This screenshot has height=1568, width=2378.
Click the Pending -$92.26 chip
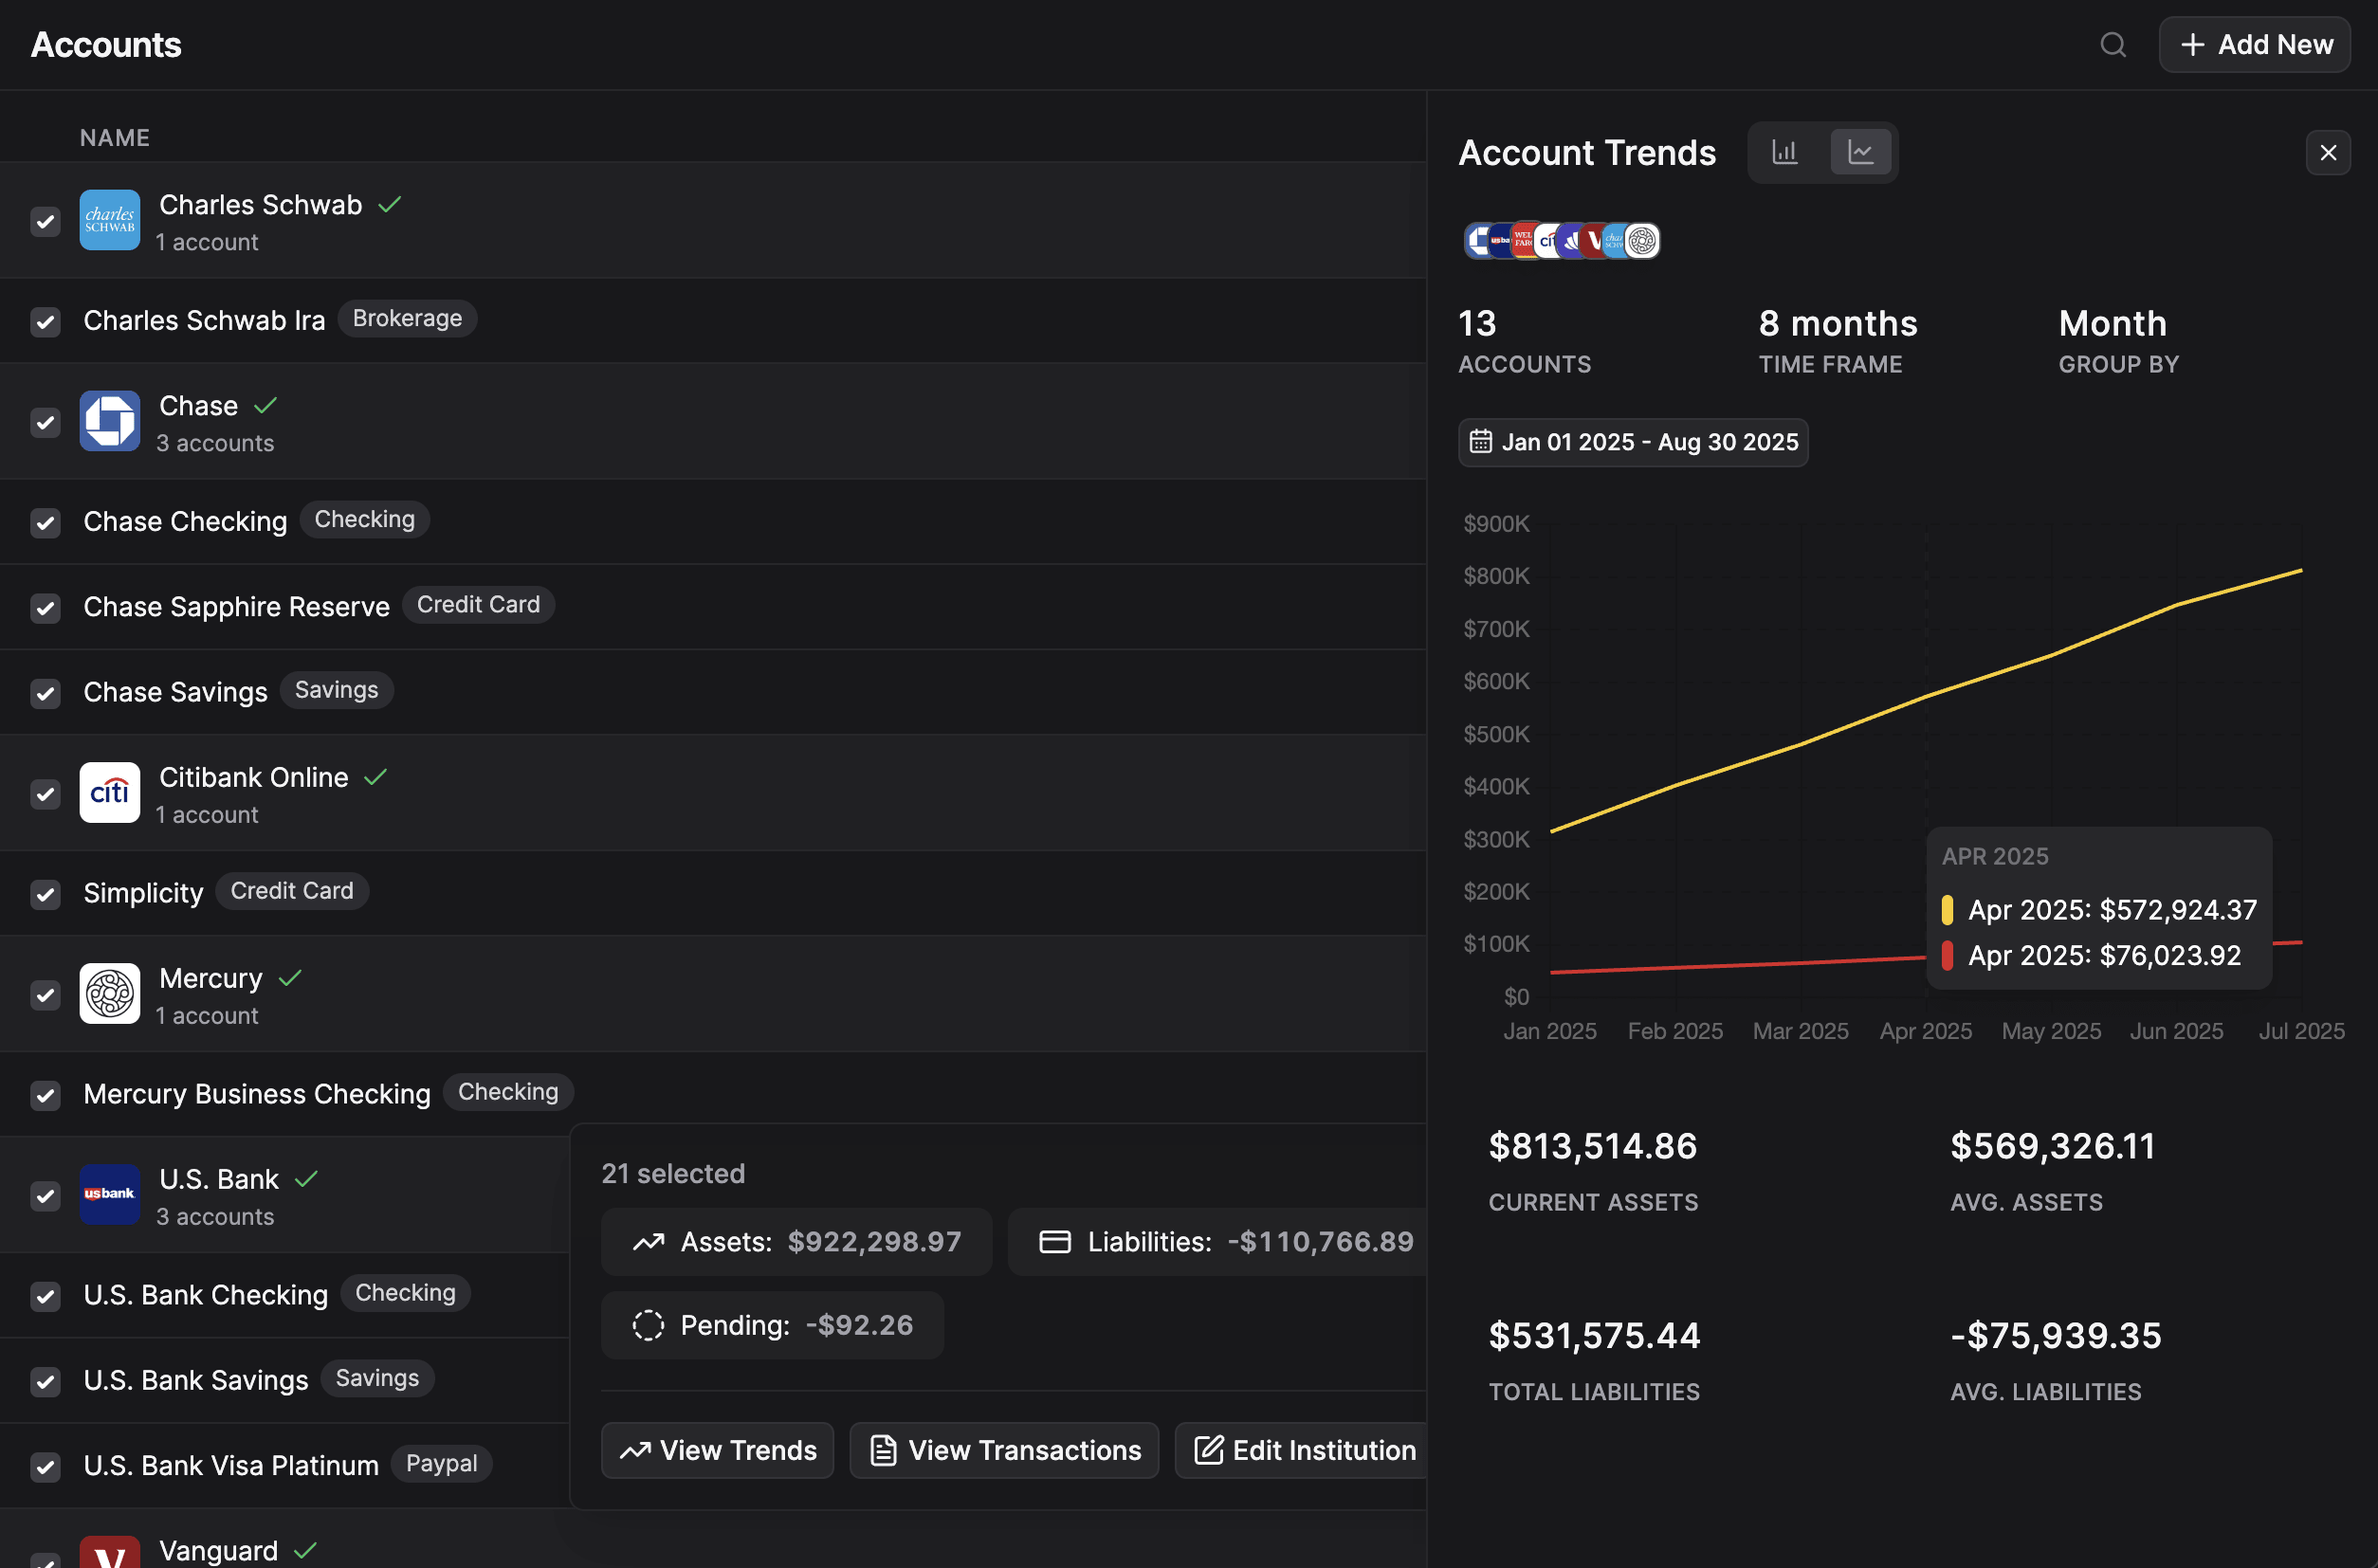[772, 1325]
